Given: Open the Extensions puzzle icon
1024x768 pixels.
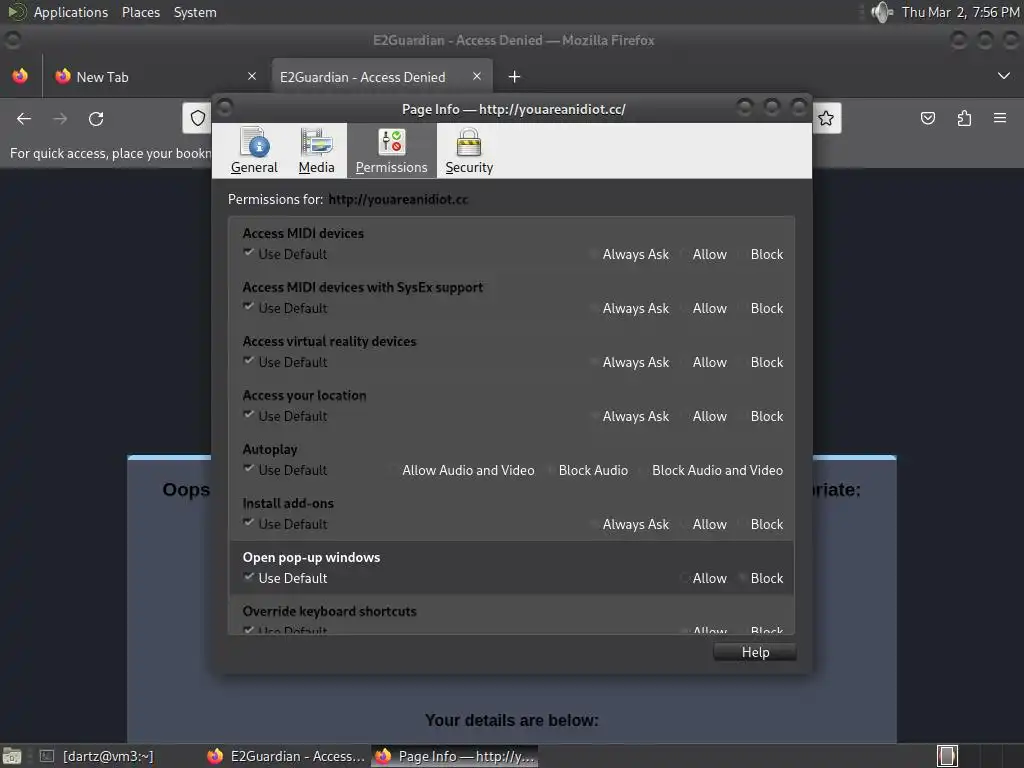Looking at the screenshot, I should coord(964,118).
